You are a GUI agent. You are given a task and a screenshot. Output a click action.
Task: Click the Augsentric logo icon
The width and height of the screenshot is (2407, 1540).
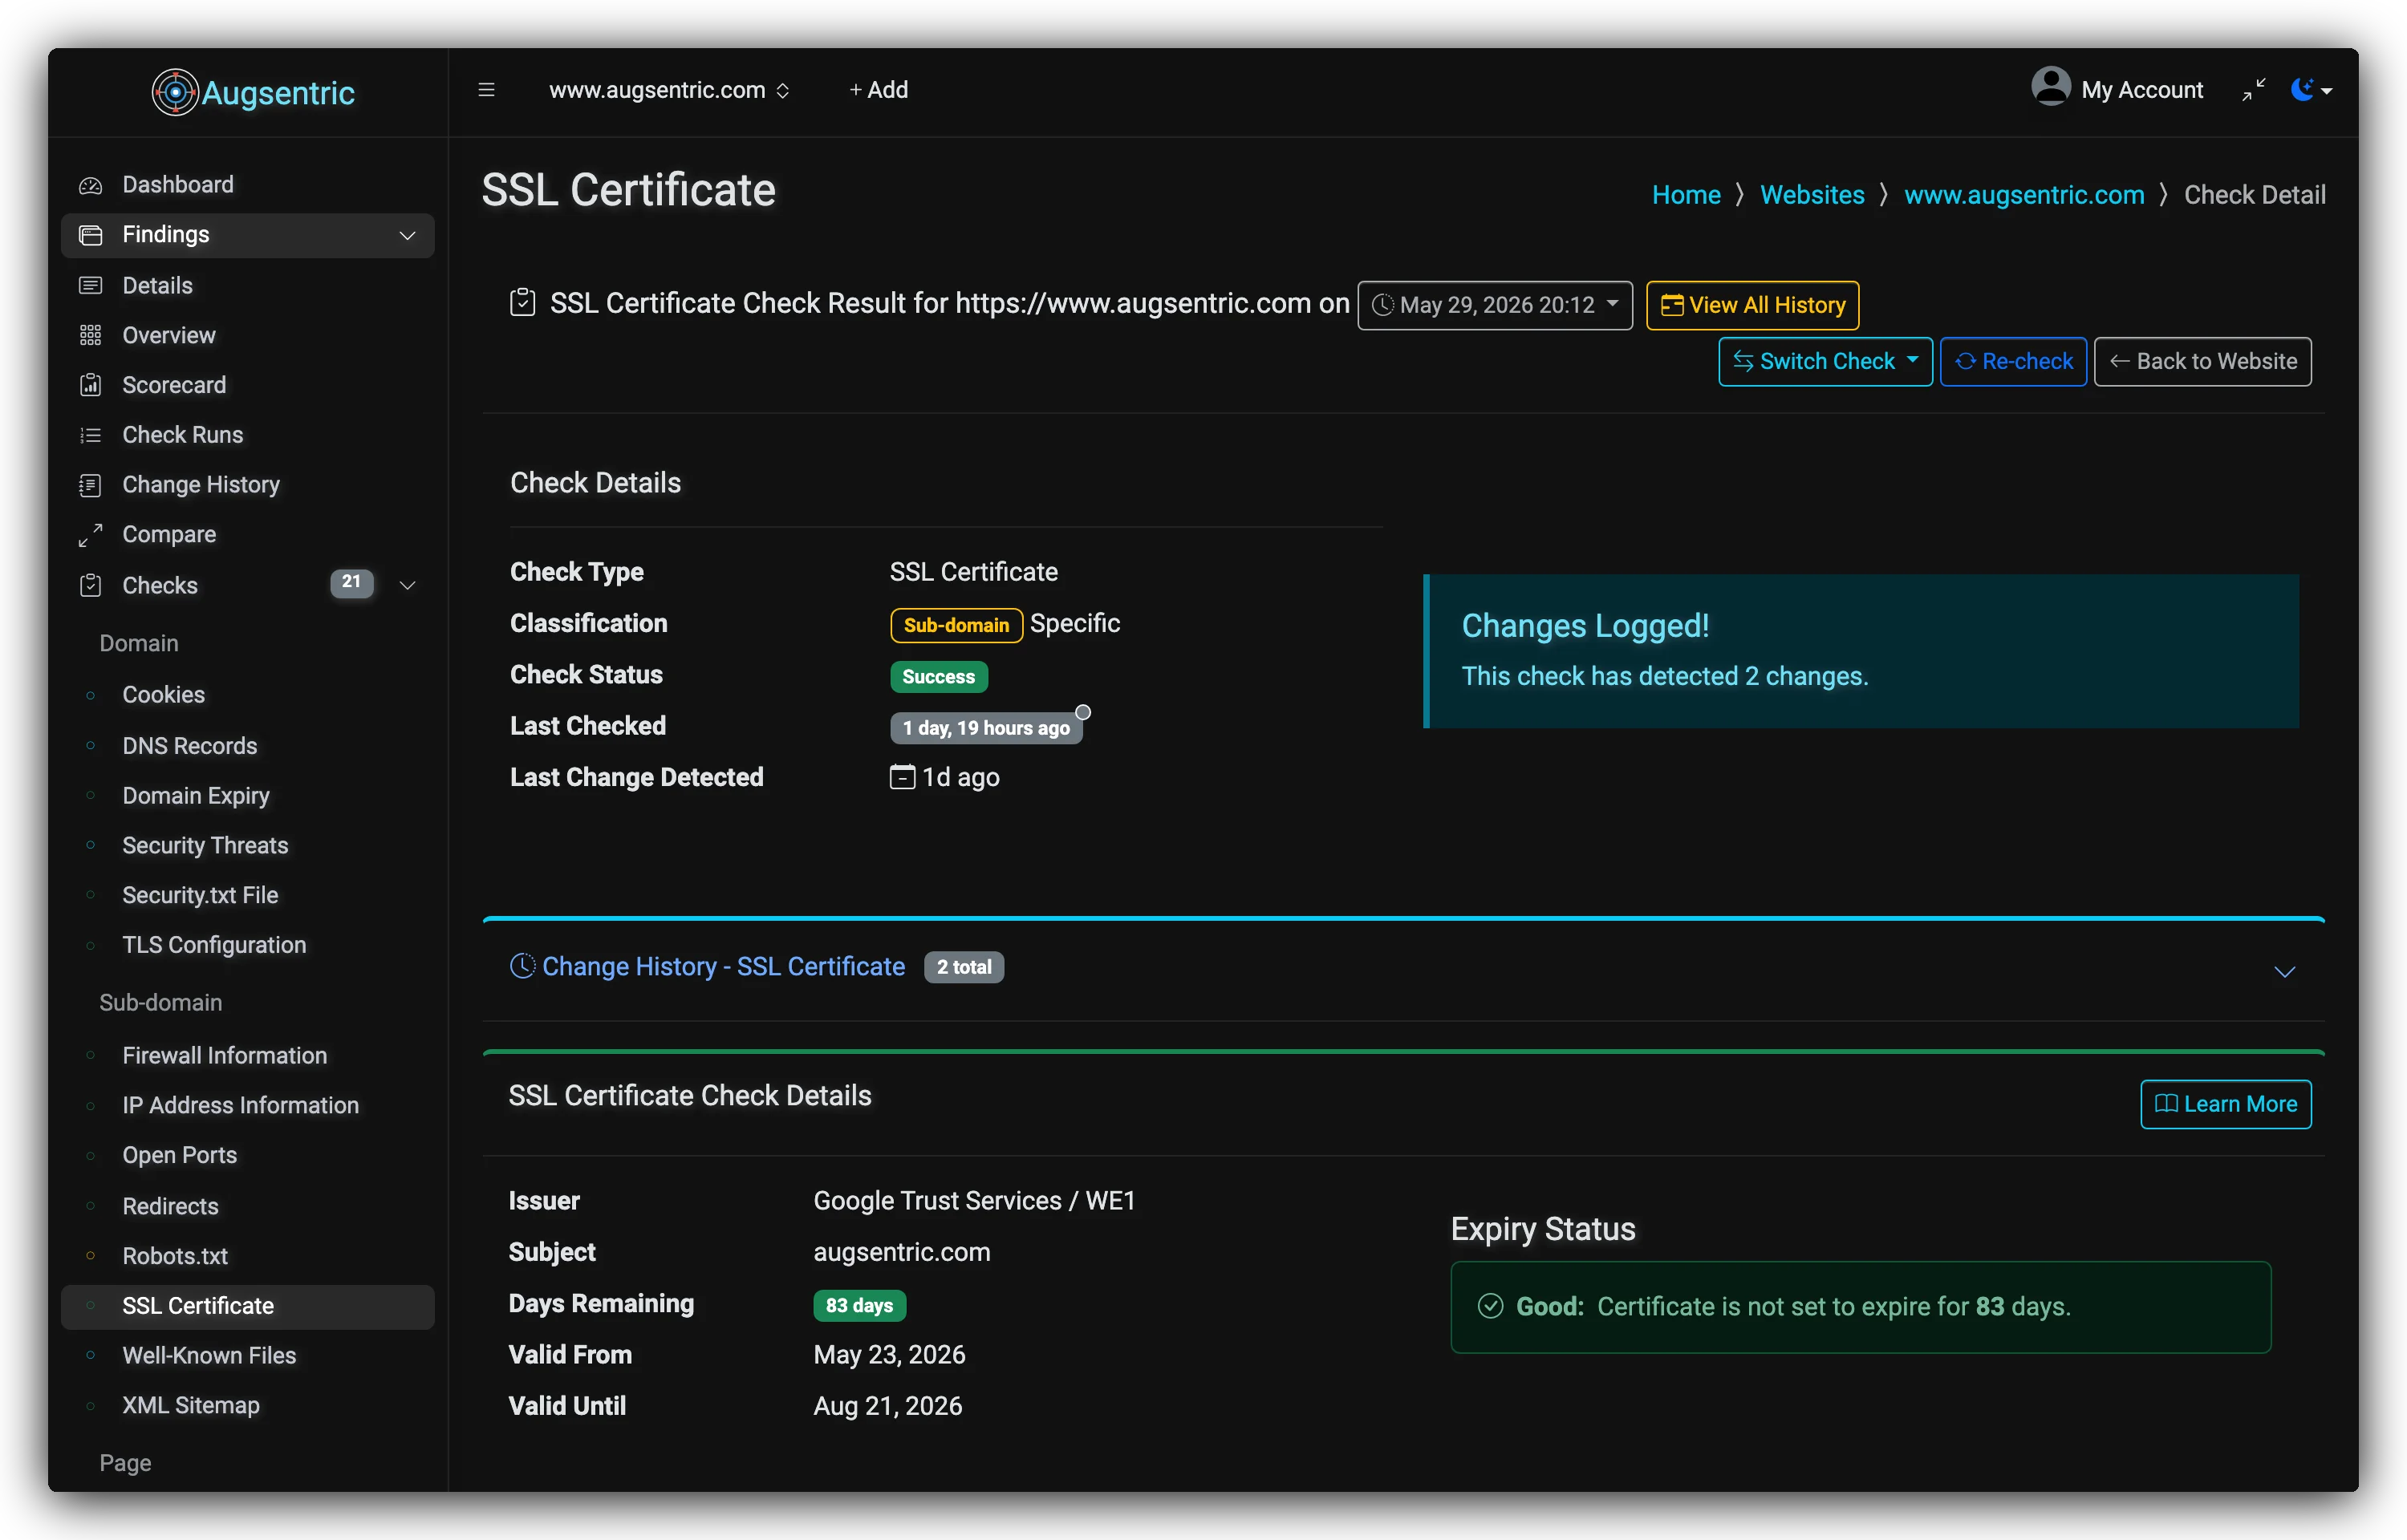click(174, 92)
